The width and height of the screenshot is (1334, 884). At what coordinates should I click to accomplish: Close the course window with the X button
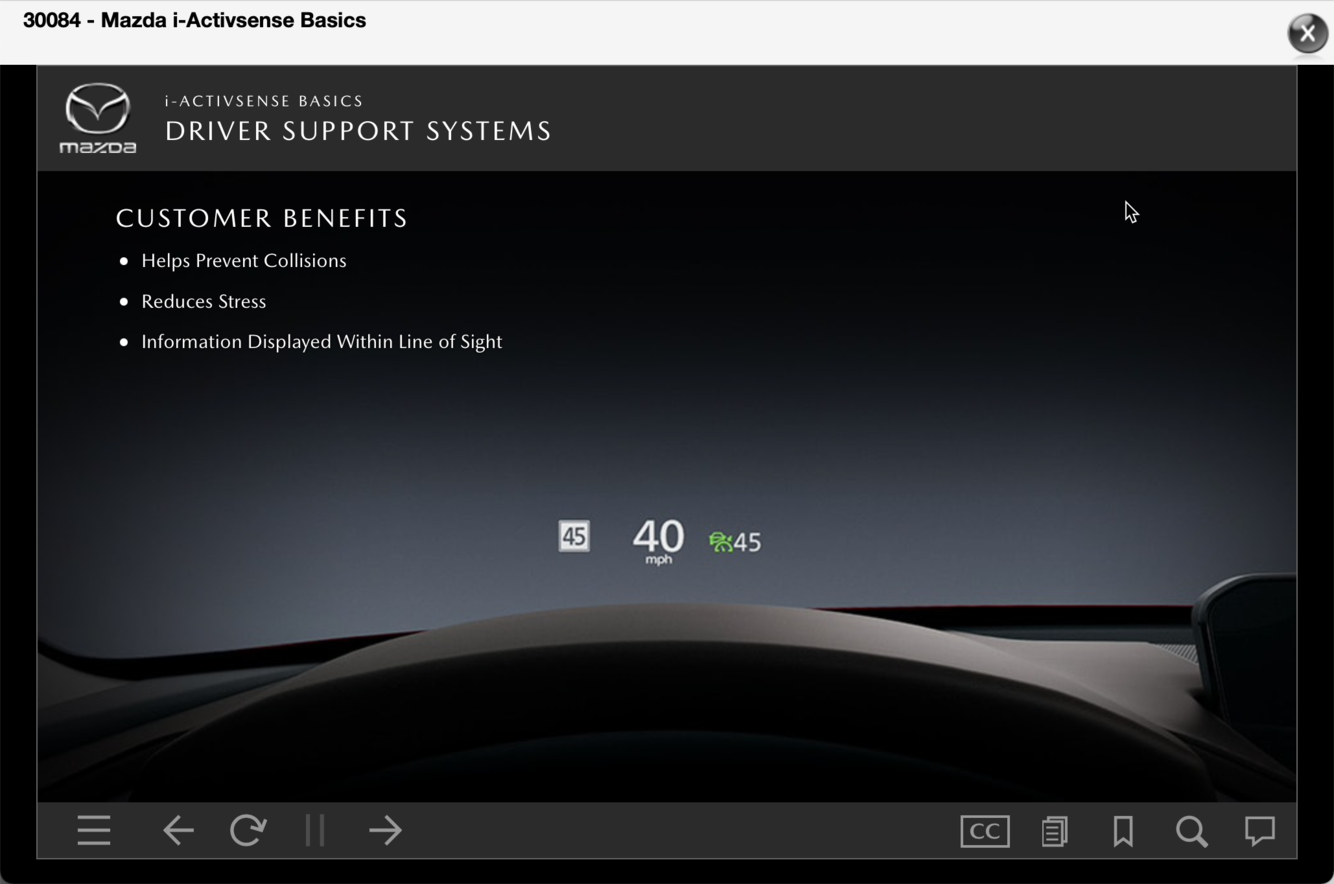click(1307, 33)
